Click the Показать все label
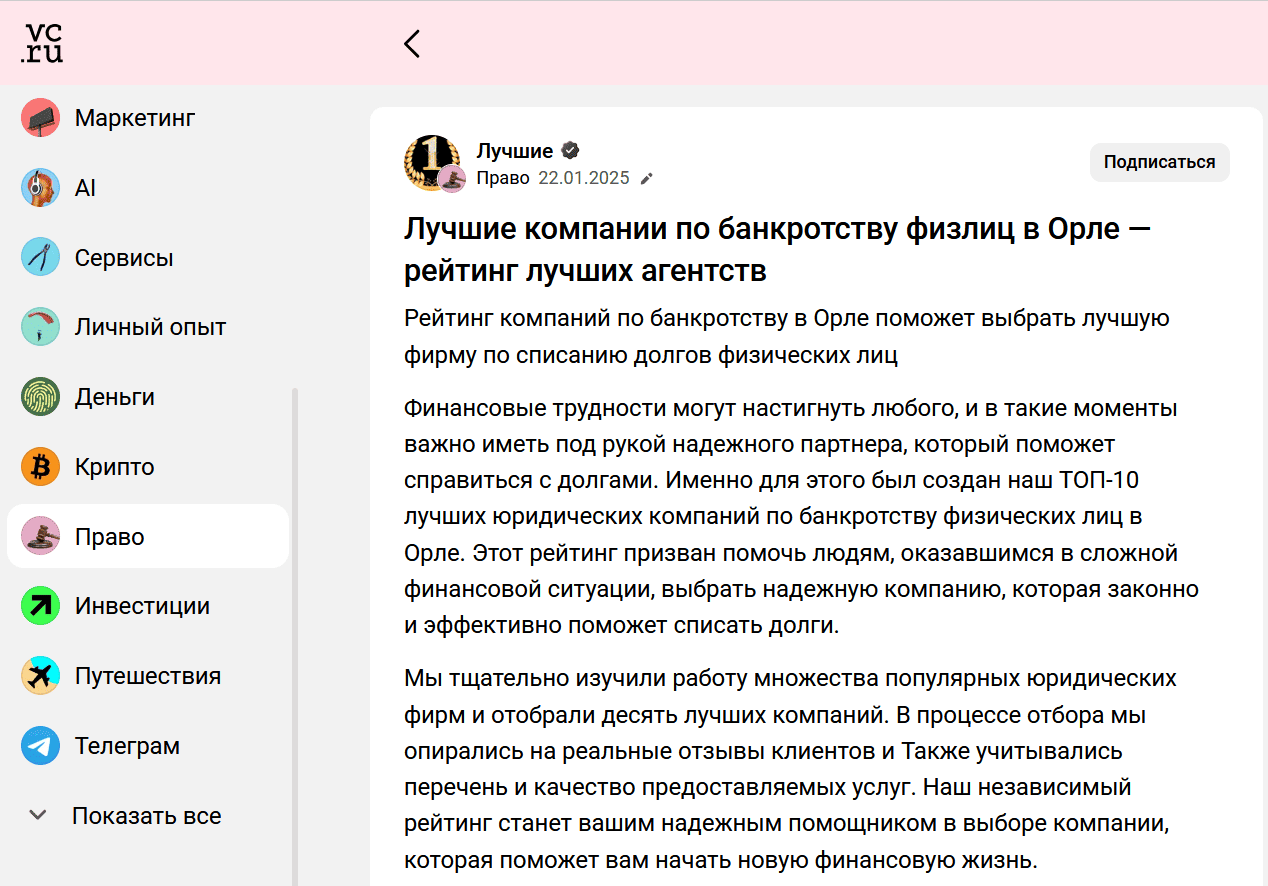 (147, 816)
